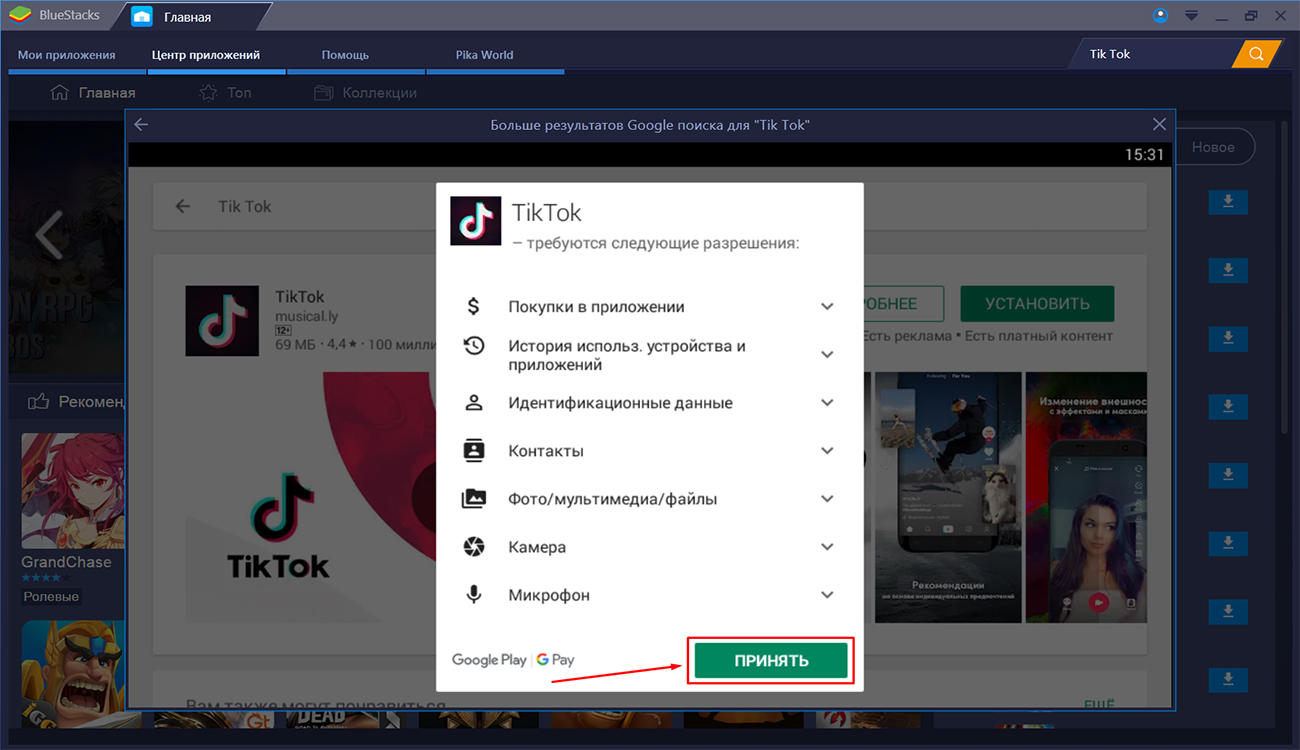Click the identity person icon
The image size is (1300, 750).
[x=474, y=402]
